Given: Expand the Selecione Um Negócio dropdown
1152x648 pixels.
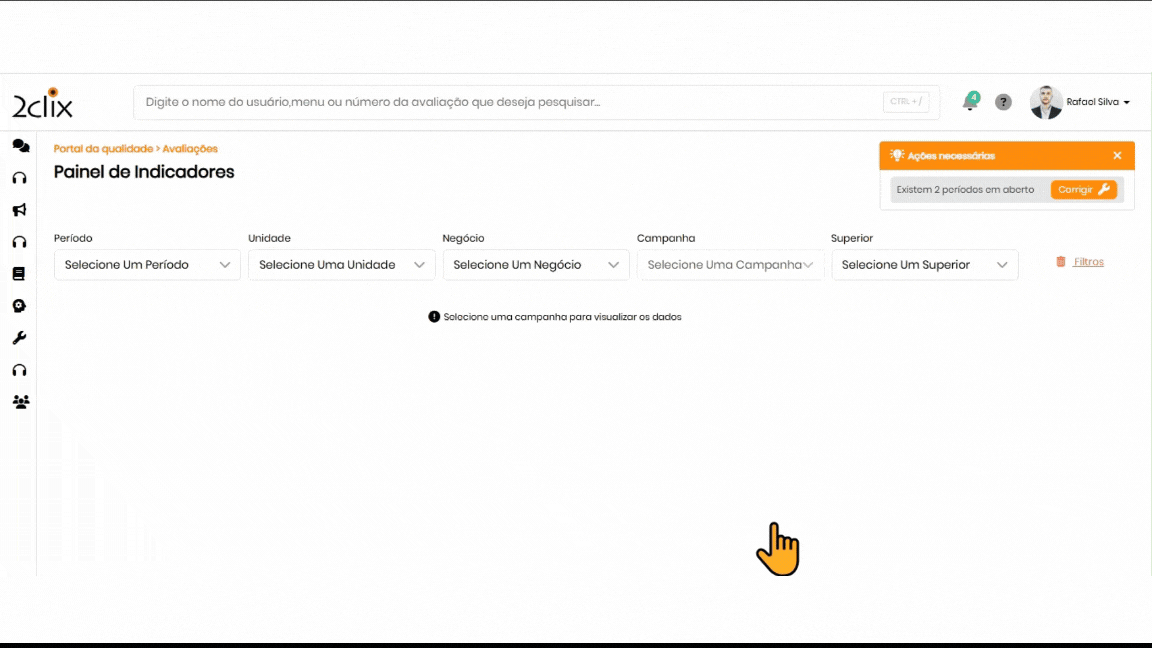Looking at the screenshot, I should pyautogui.click(x=535, y=265).
